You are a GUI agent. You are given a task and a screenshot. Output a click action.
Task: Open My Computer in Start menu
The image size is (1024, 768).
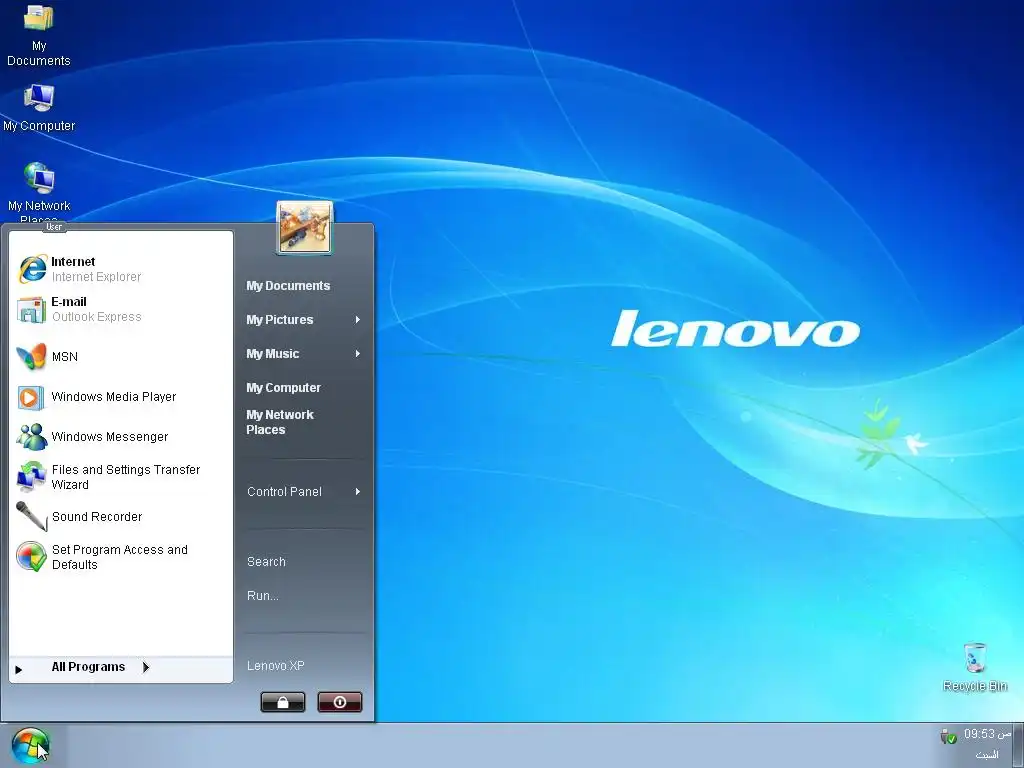coord(283,388)
